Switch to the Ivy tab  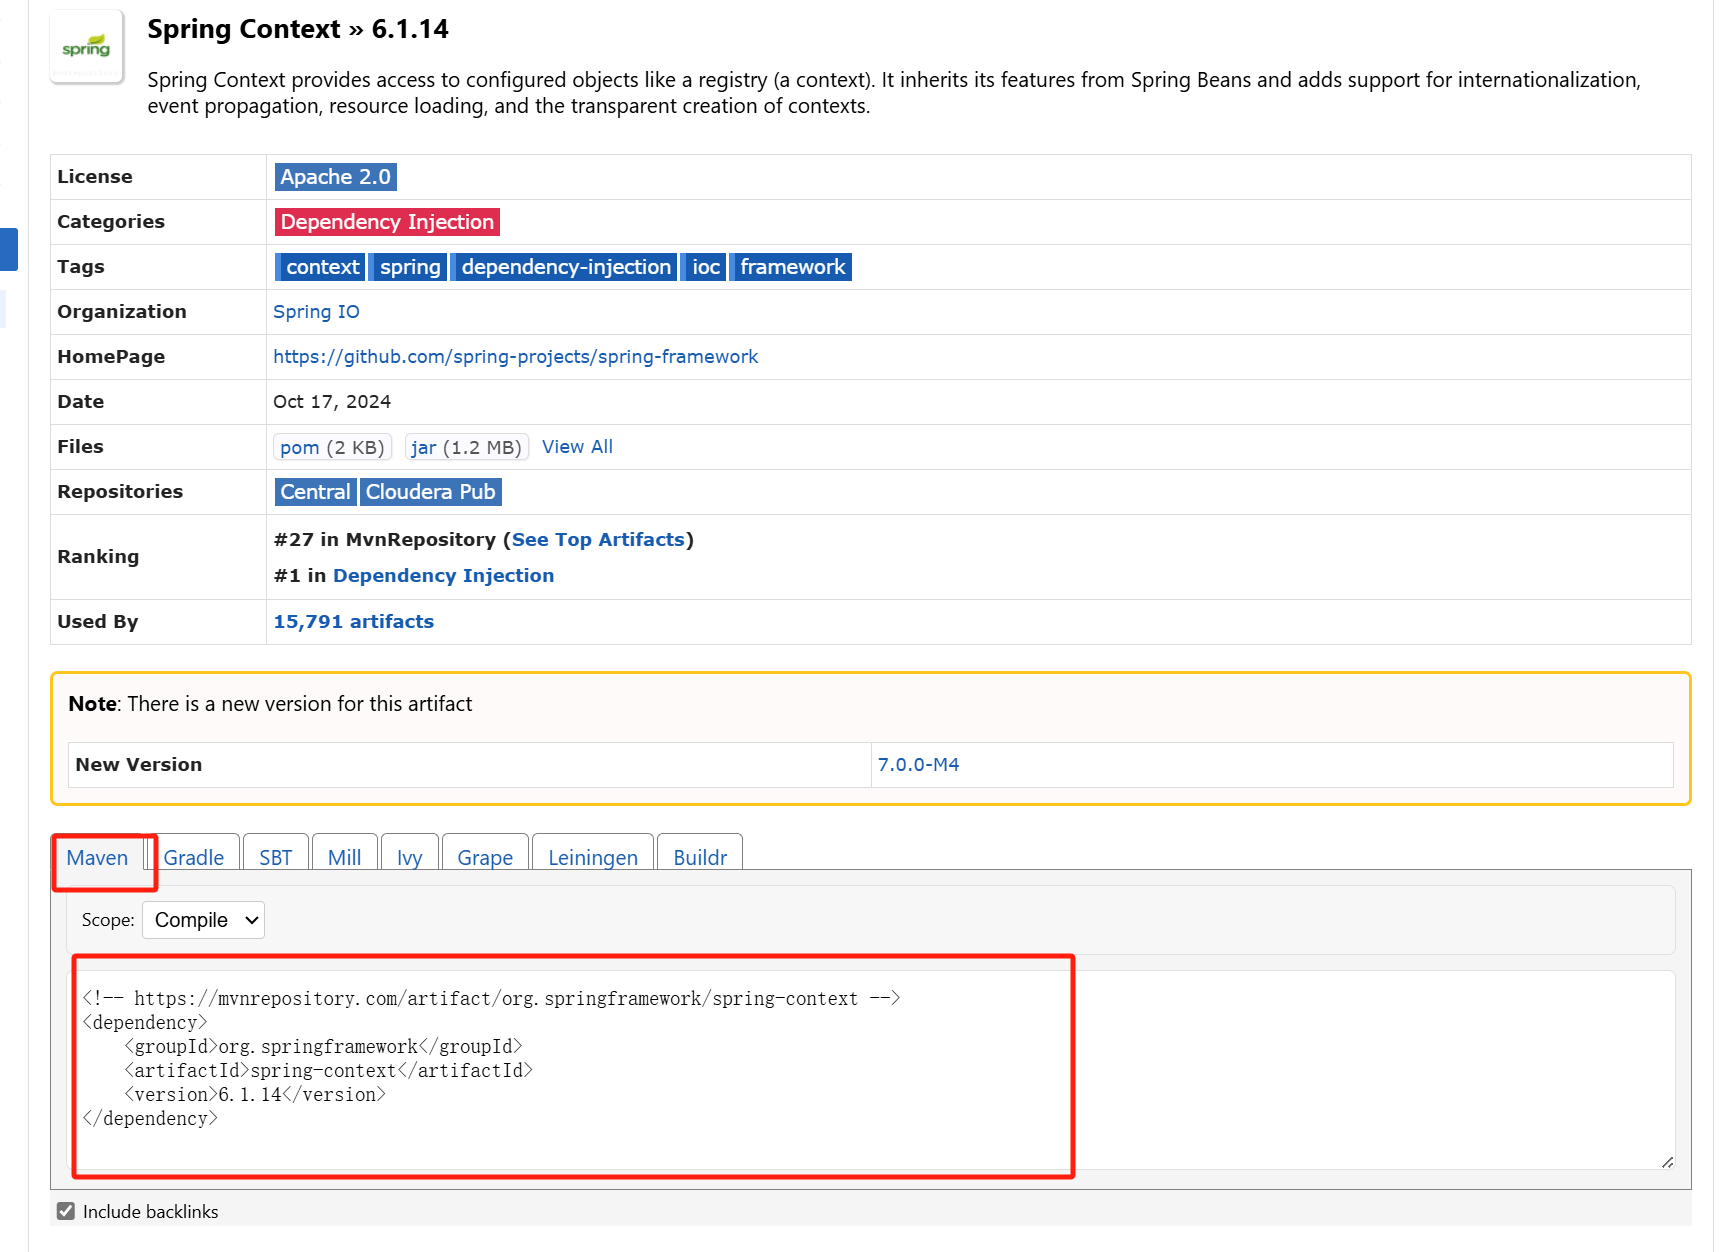[409, 858]
